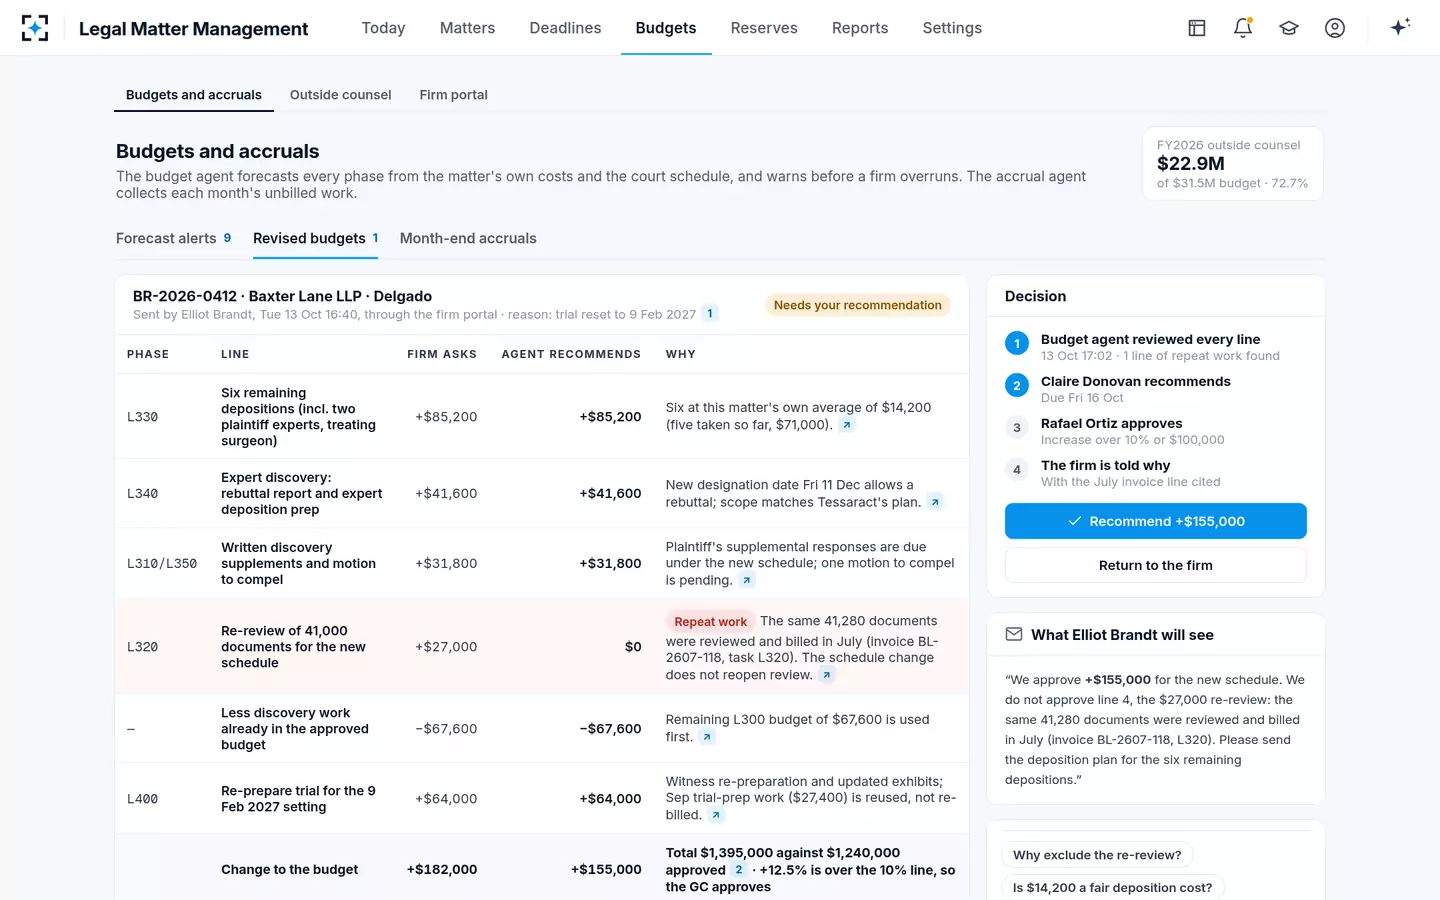This screenshot has width=1440, height=900.
Task: Select step 2 'Claire Donovan recommends'
Action: [x=1156, y=389]
